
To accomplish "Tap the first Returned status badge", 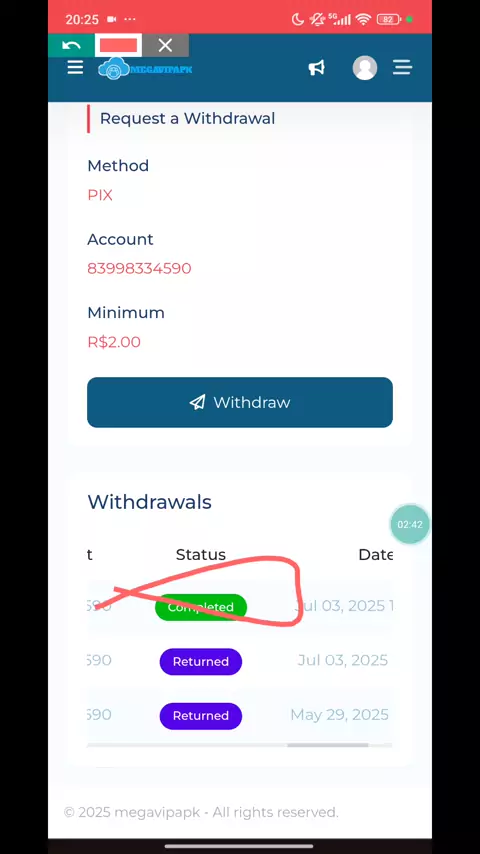I will point(200,662).
